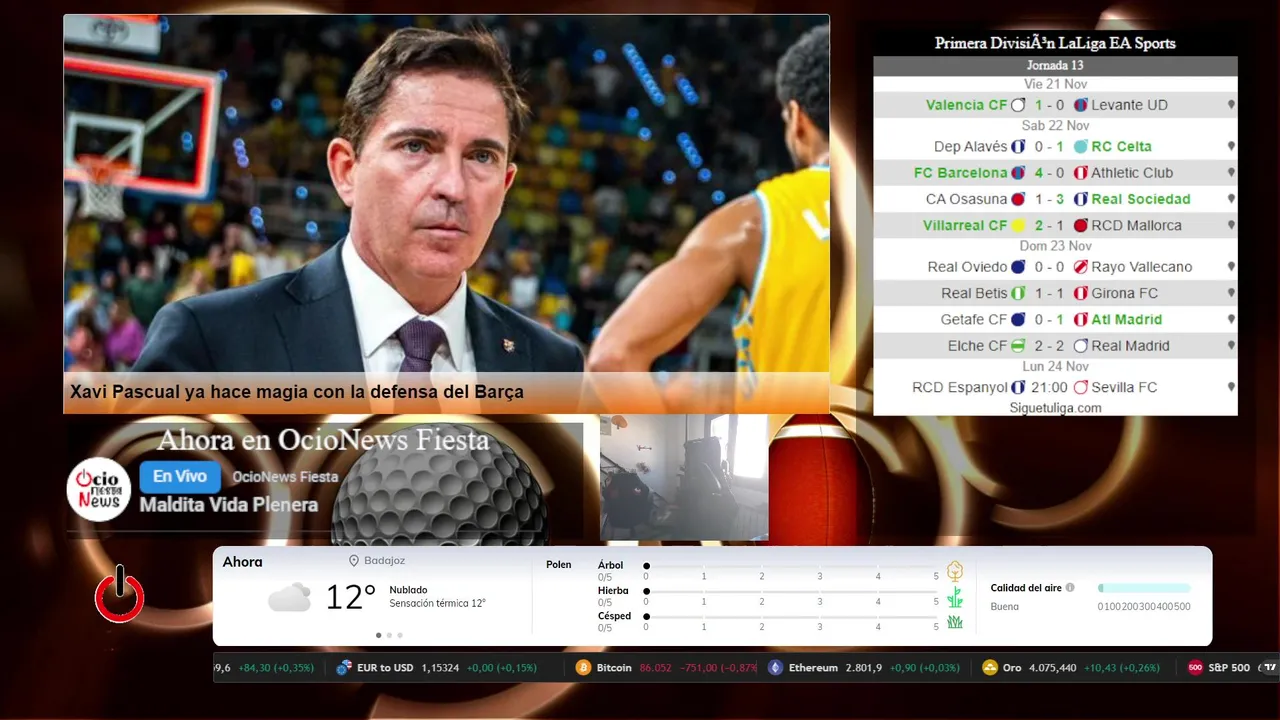Click the air quality Buena progress bar
Image resolution: width=1280 pixels, height=720 pixels.
(1144, 588)
